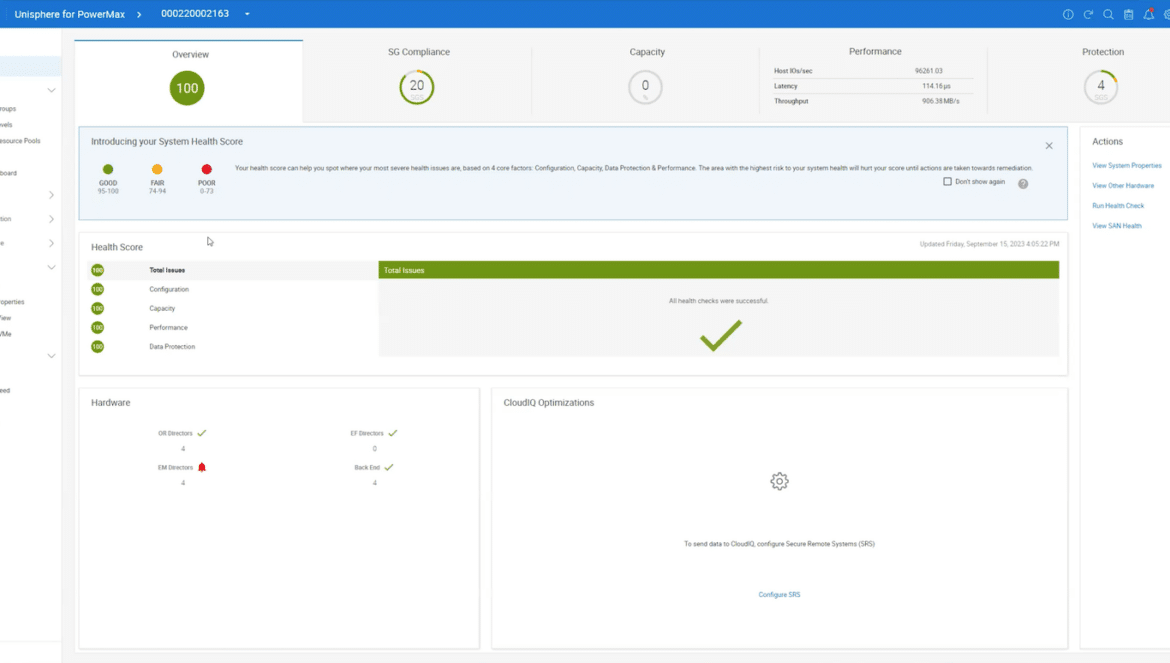Open the jobs list calendar icon
The width and height of the screenshot is (1170, 663).
1128,14
